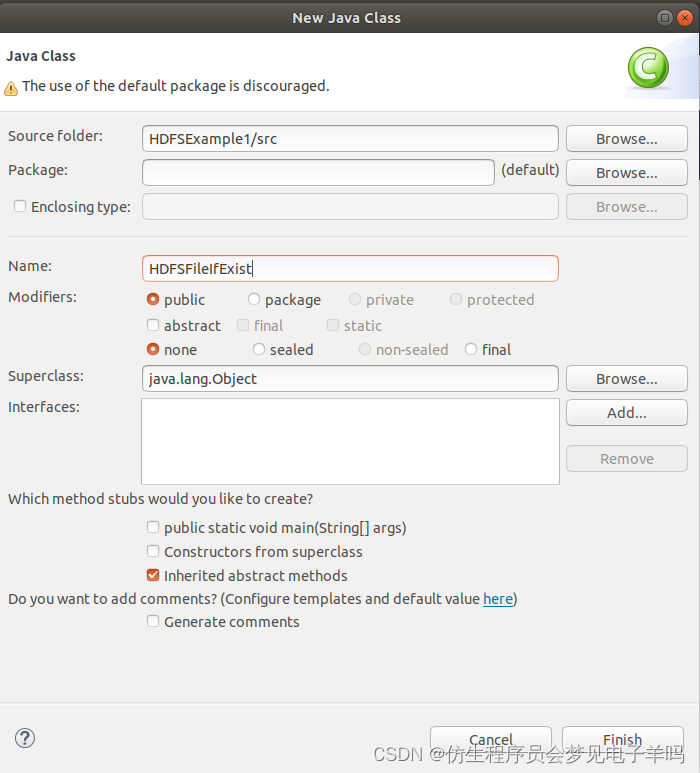This screenshot has height=773, width=700.
Task: Click the Superclass java.lang.Object field
Action: (x=350, y=379)
